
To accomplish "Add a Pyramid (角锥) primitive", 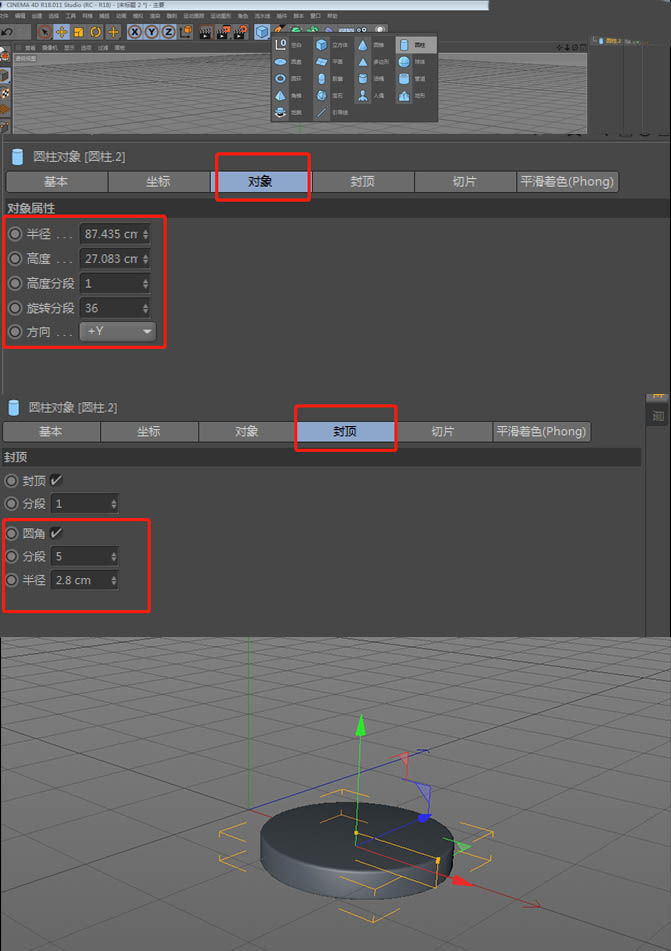I will [280, 95].
